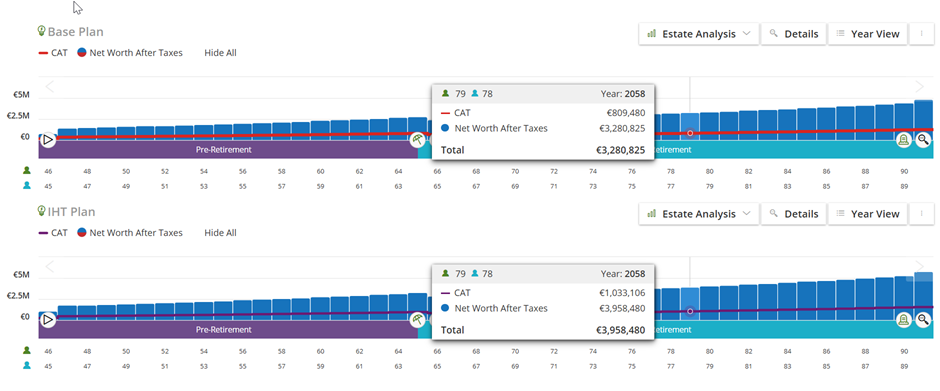The height and width of the screenshot is (391, 940).
Task: Toggle Net Worth After Taxes in Base Plan
Action: (129, 53)
